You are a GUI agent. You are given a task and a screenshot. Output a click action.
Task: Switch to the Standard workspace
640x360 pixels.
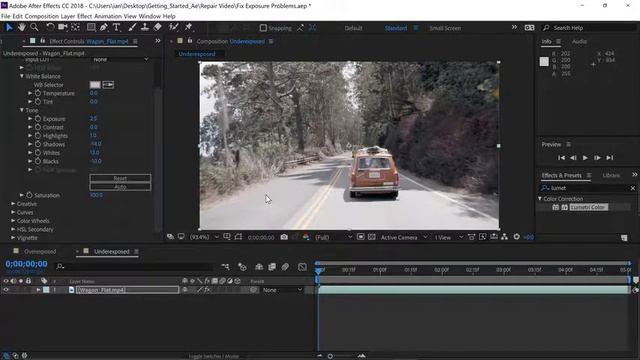(396, 28)
